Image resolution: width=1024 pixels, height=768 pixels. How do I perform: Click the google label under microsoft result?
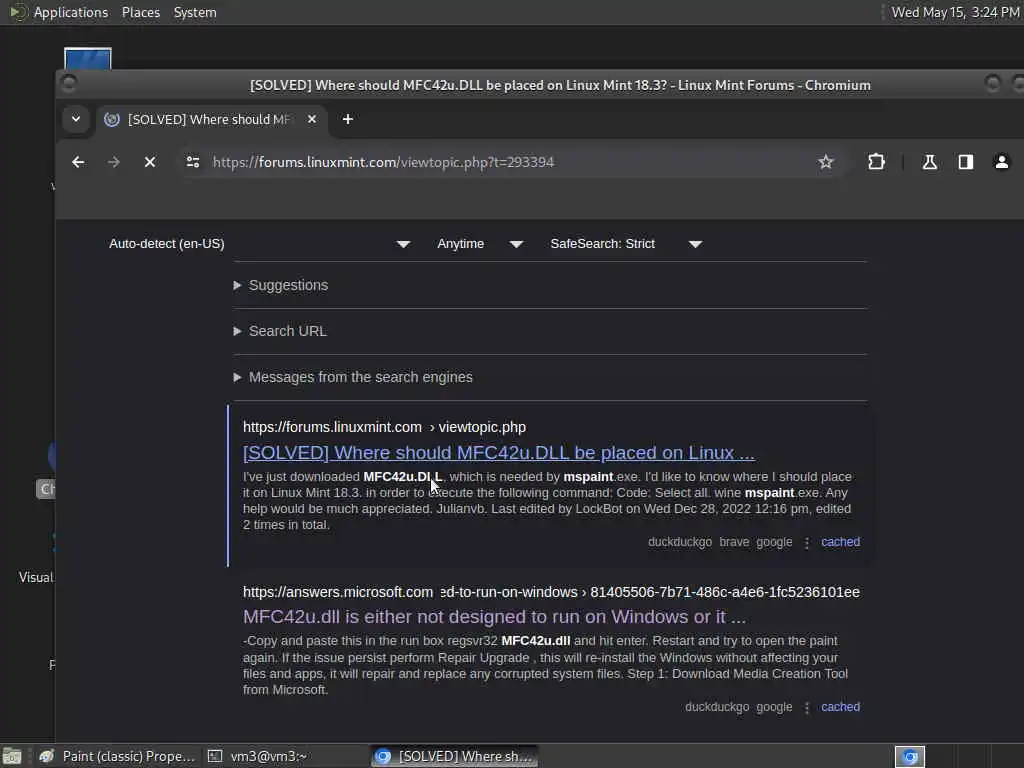coord(774,707)
